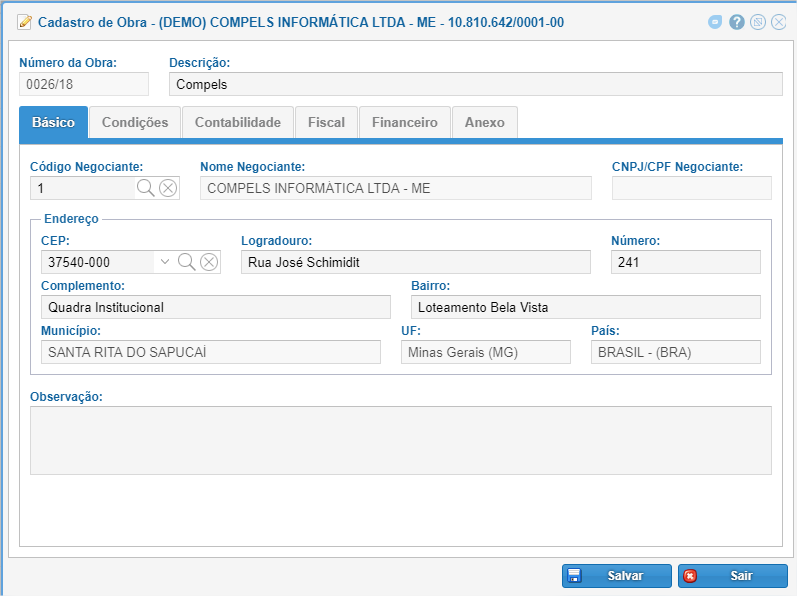
Task: Select the Básico tab
Action: click(53, 122)
